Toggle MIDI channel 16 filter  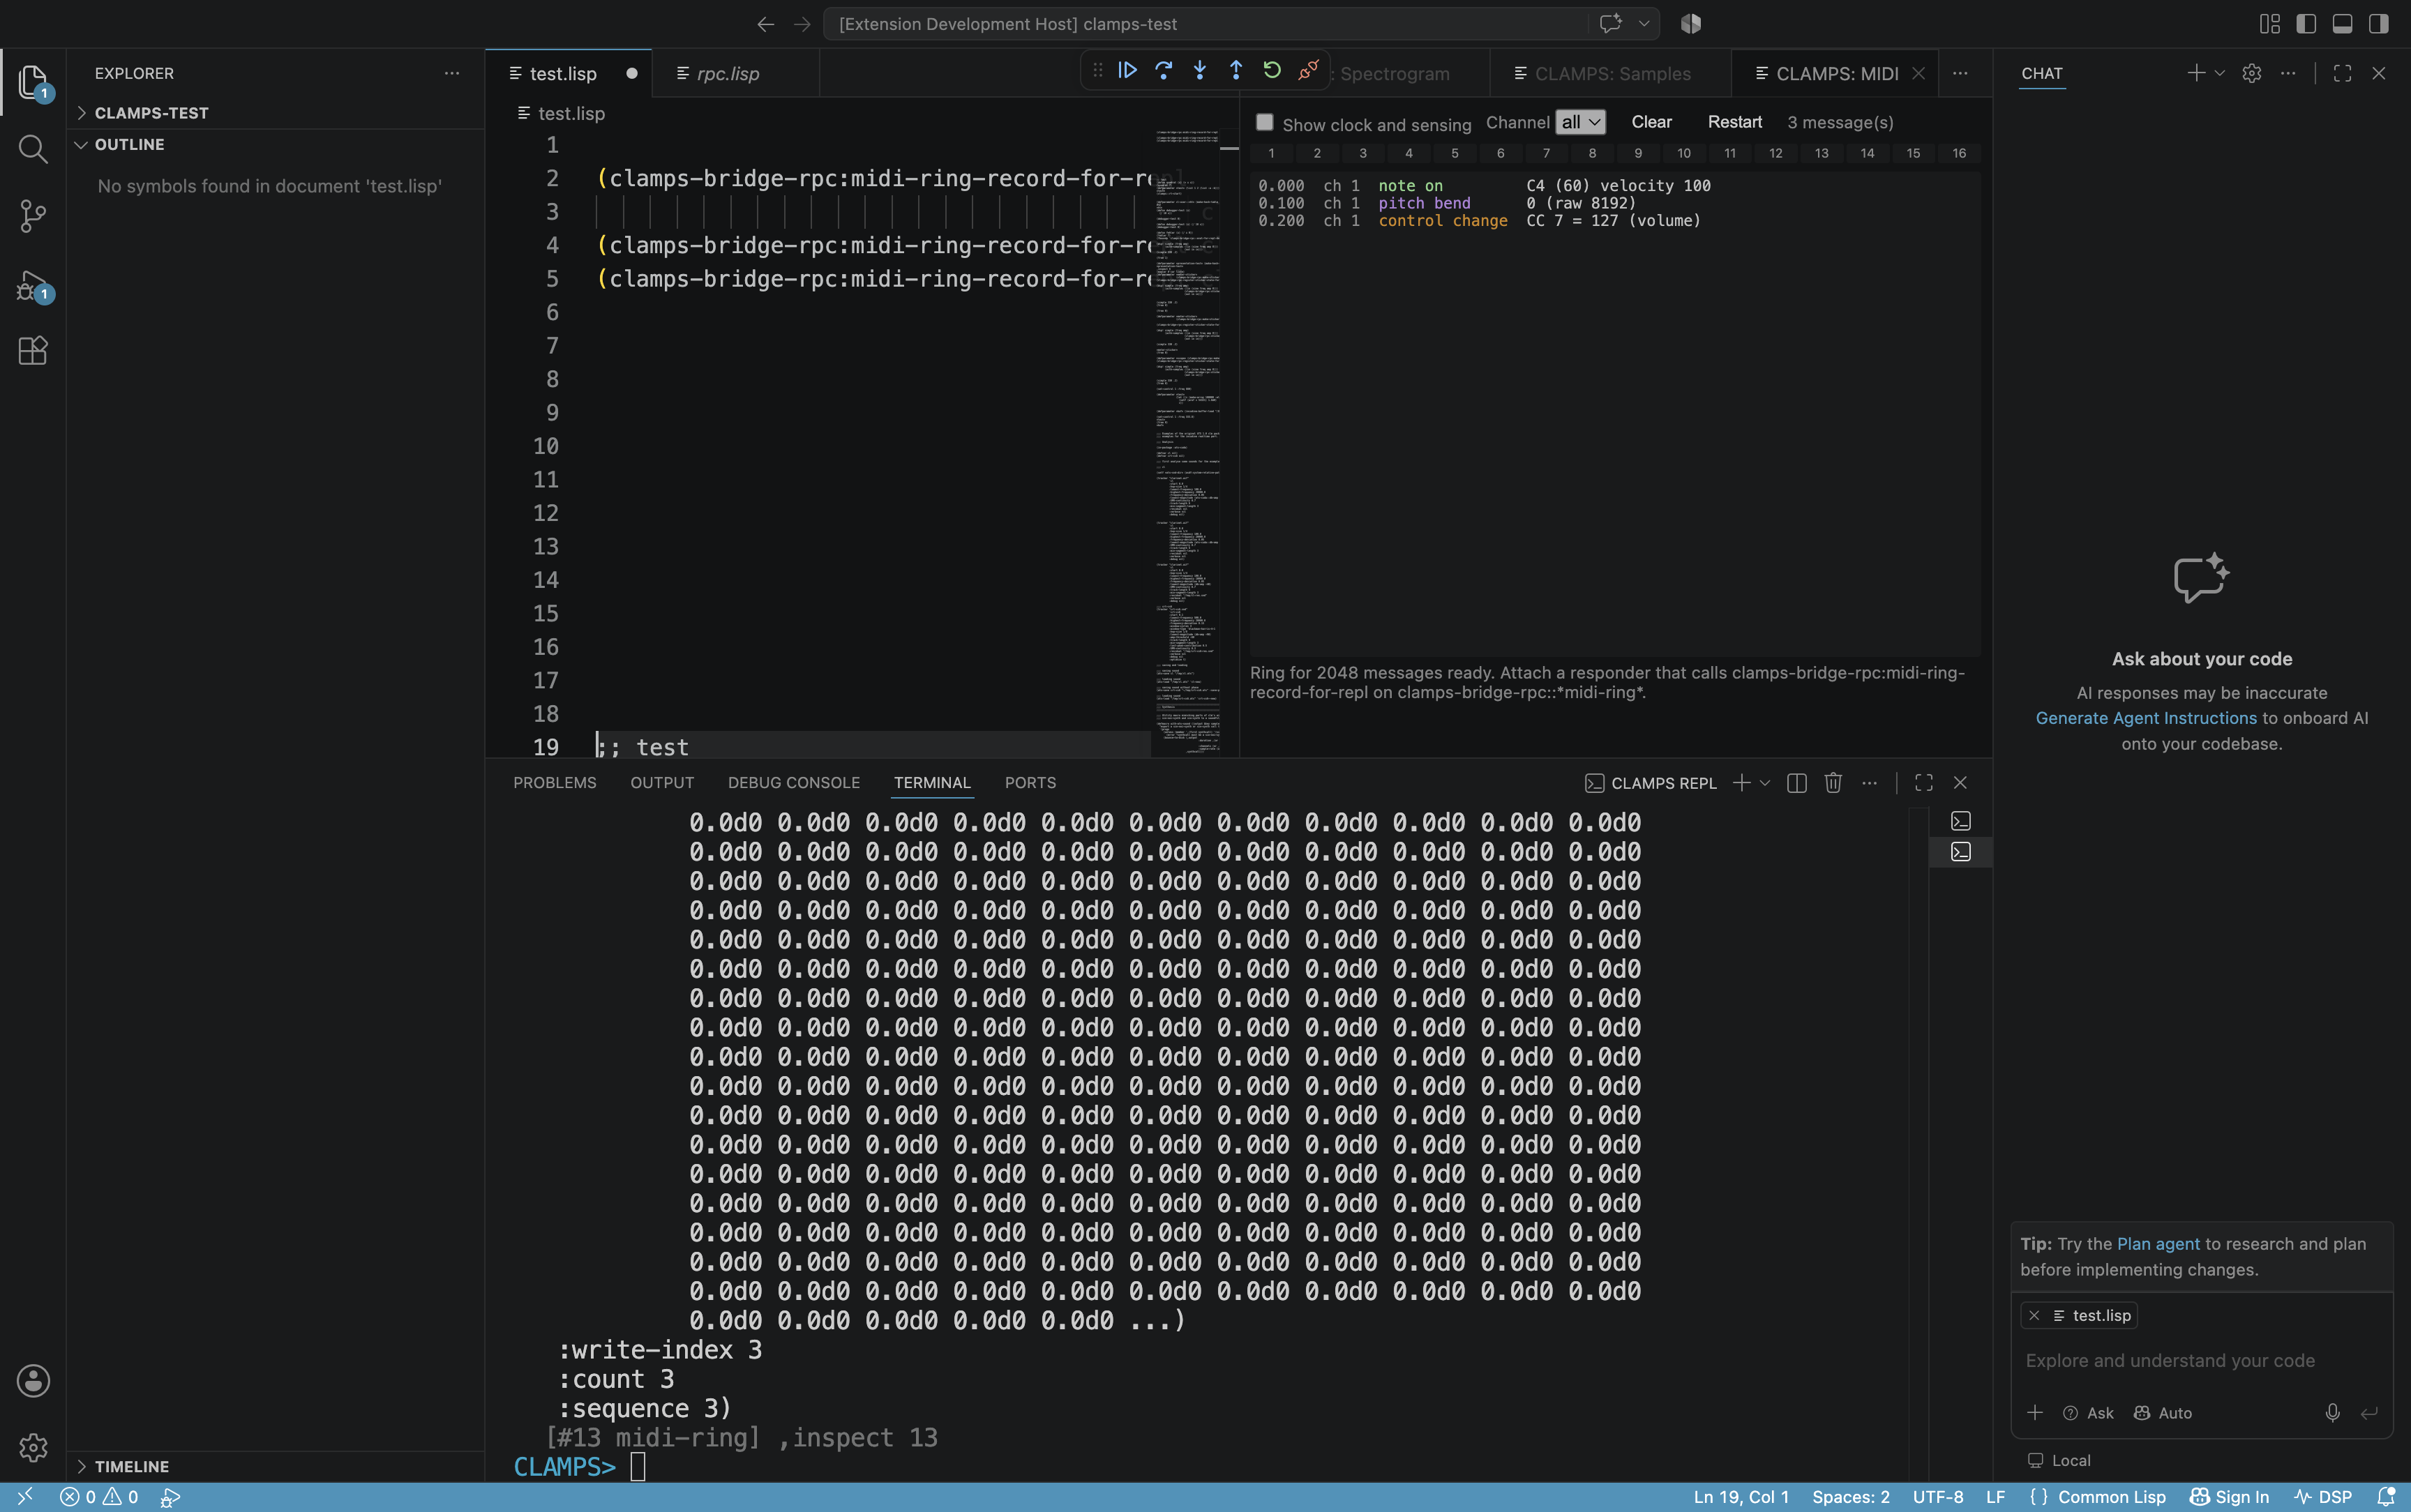(1958, 153)
